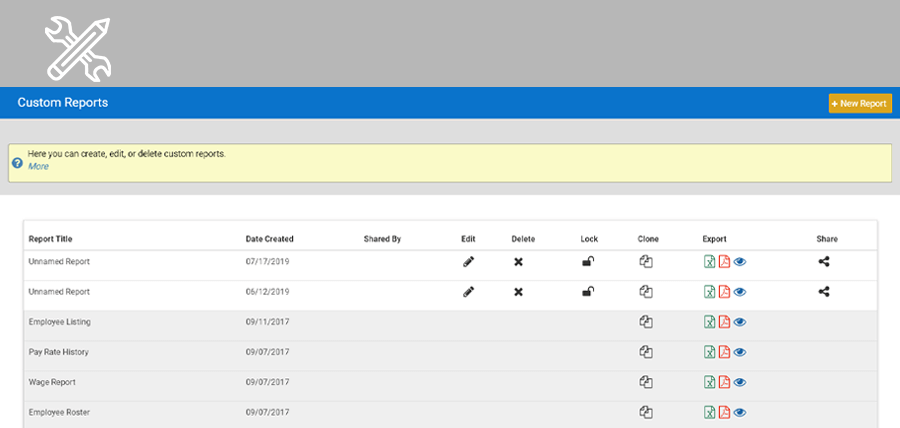This screenshot has height=428, width=900.
Task: Preview Employee Roster with the eye icon
Action: click(740, 413)
